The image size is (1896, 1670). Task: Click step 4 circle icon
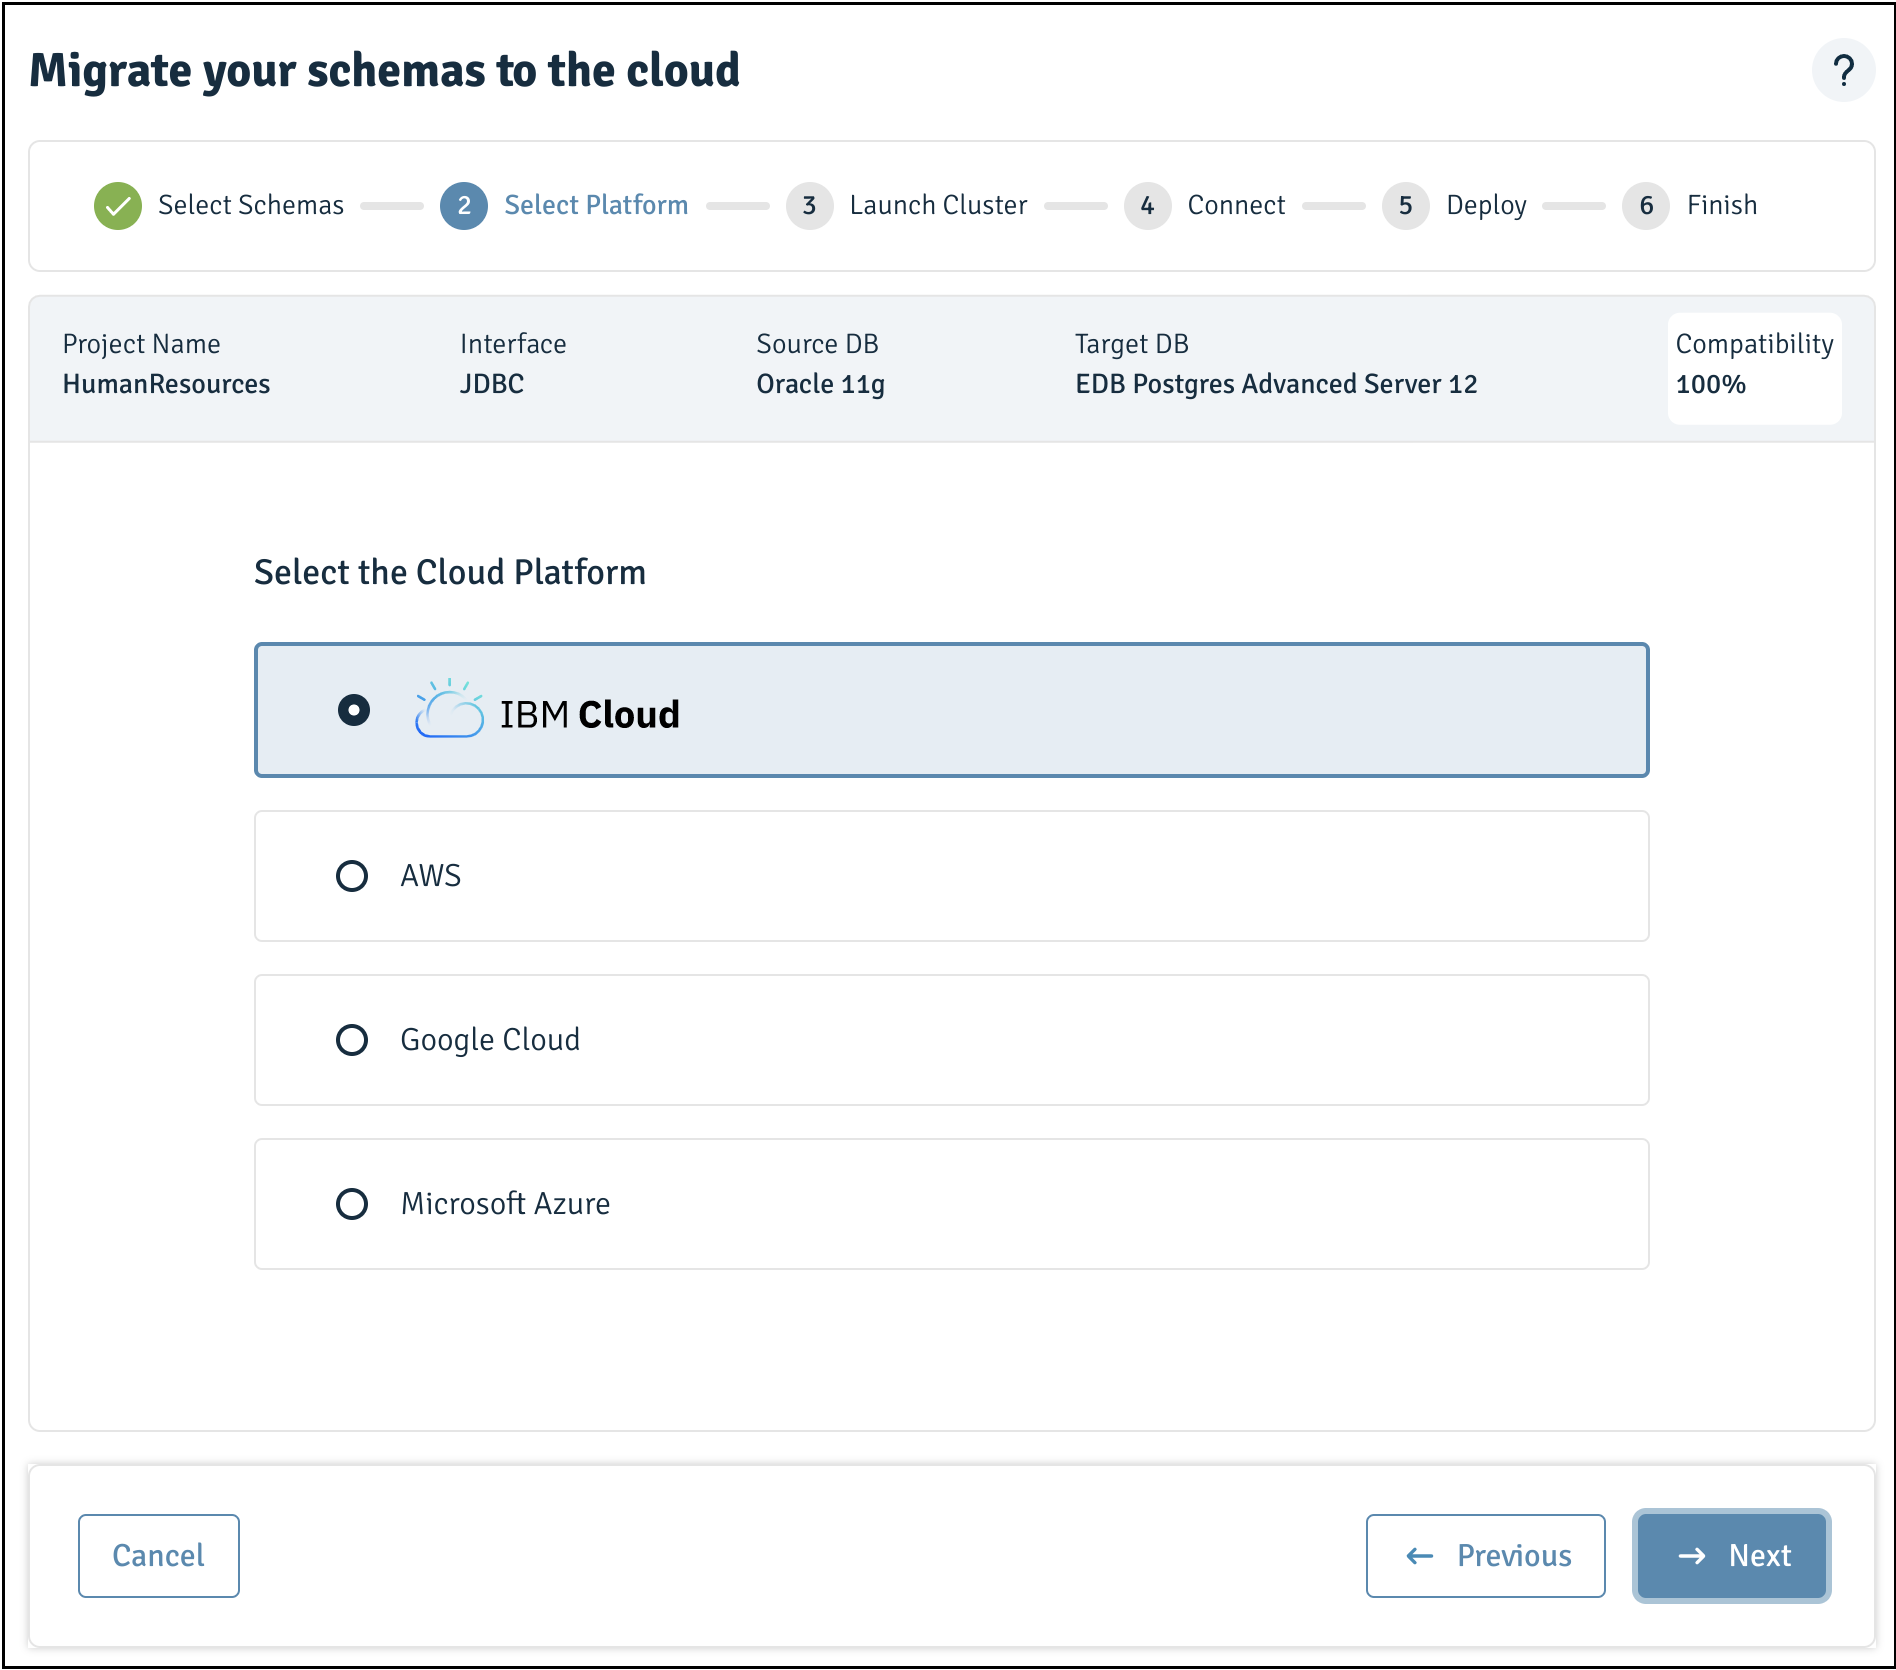(x=1148, y=206)
